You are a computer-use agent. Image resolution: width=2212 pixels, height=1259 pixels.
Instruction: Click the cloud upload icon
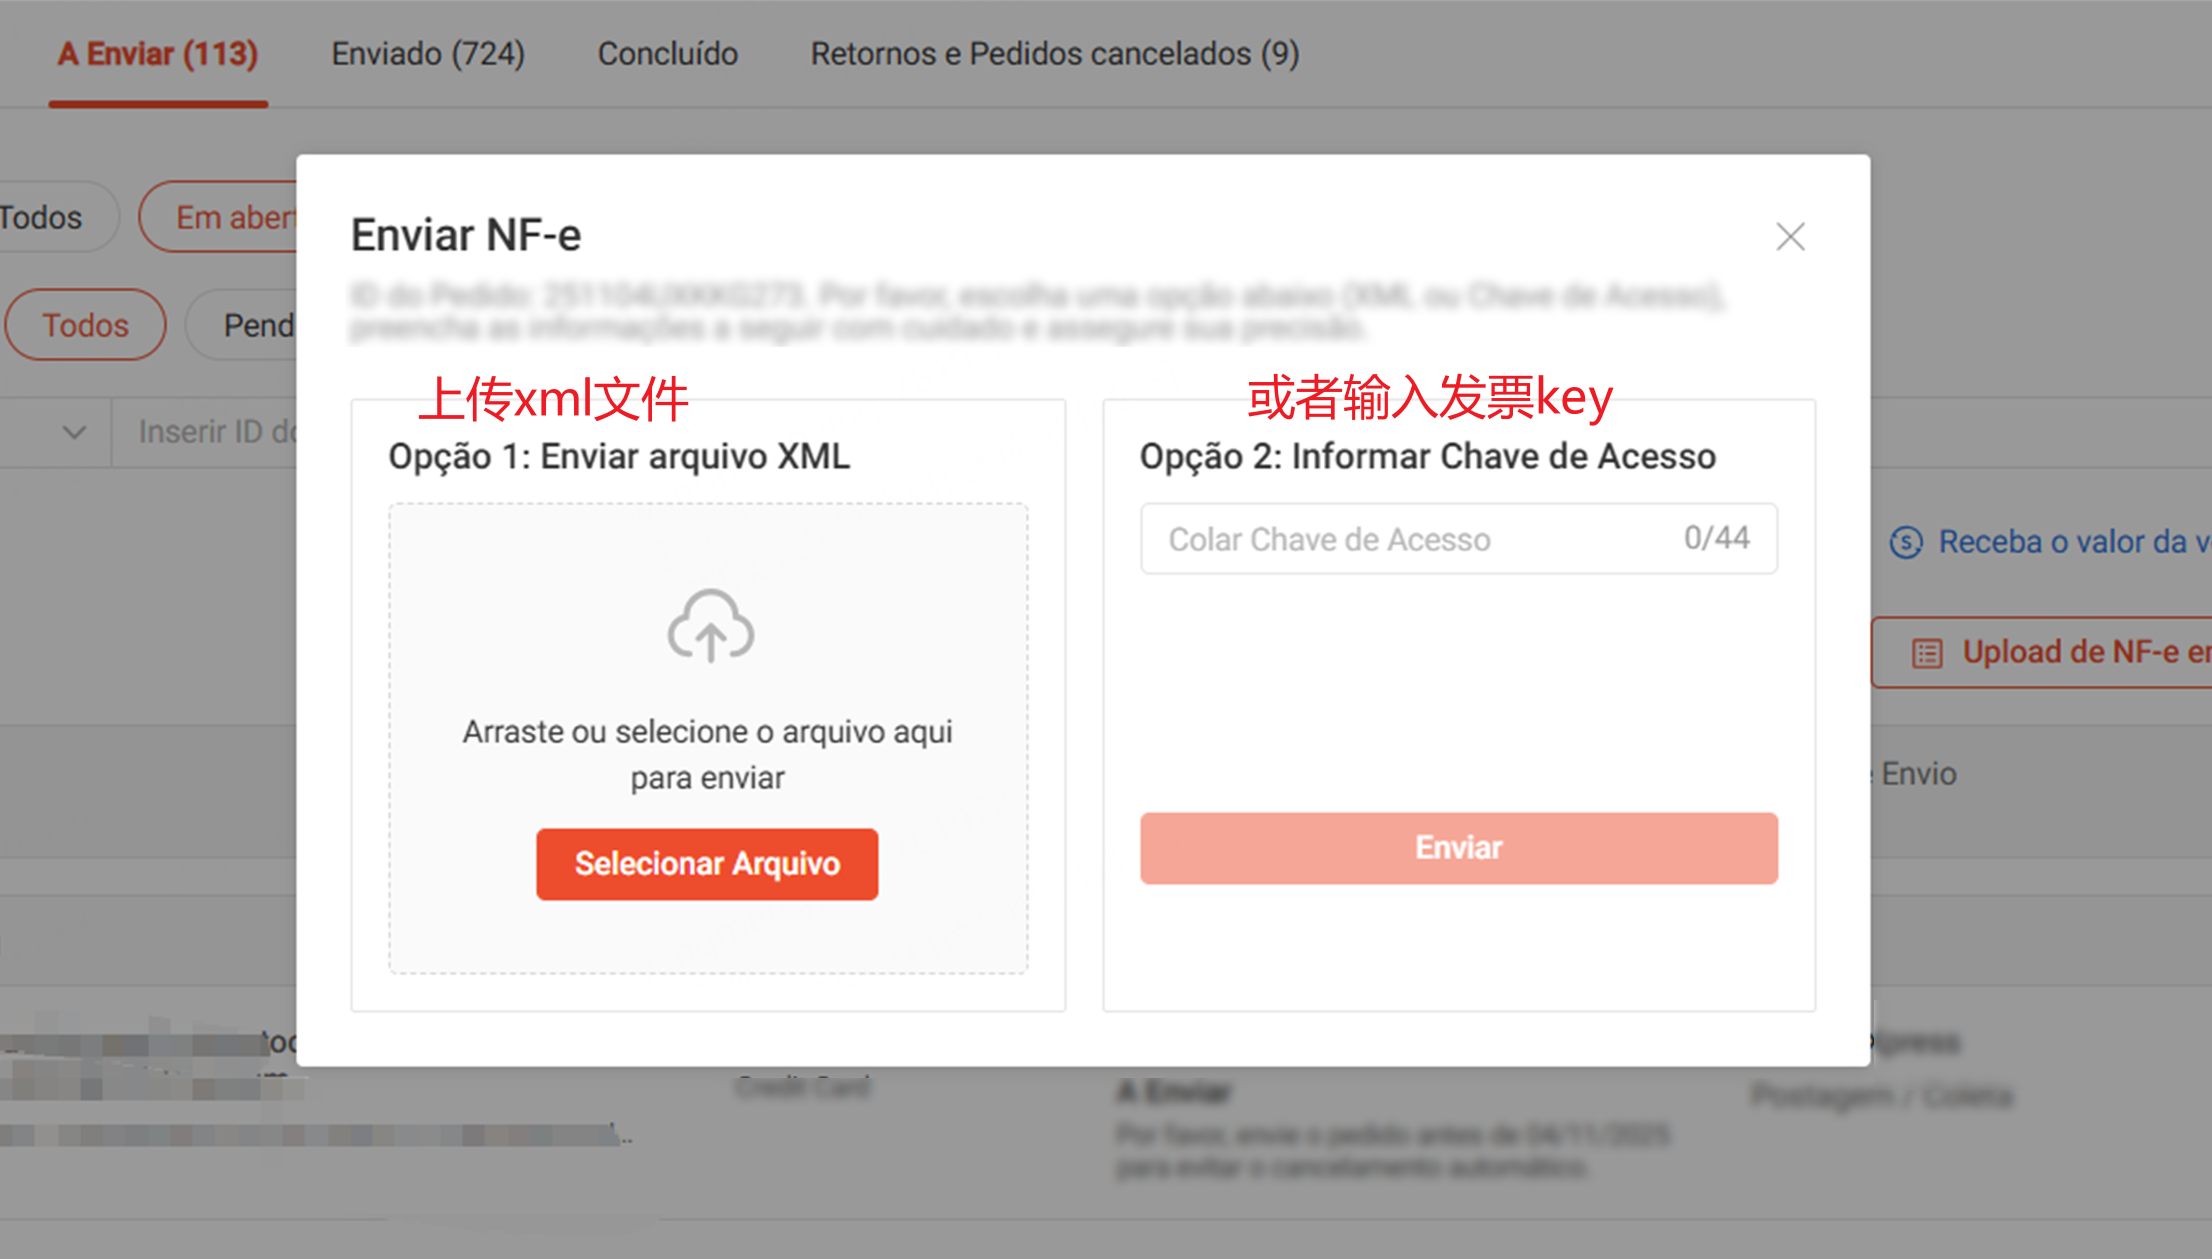point(710,626)
